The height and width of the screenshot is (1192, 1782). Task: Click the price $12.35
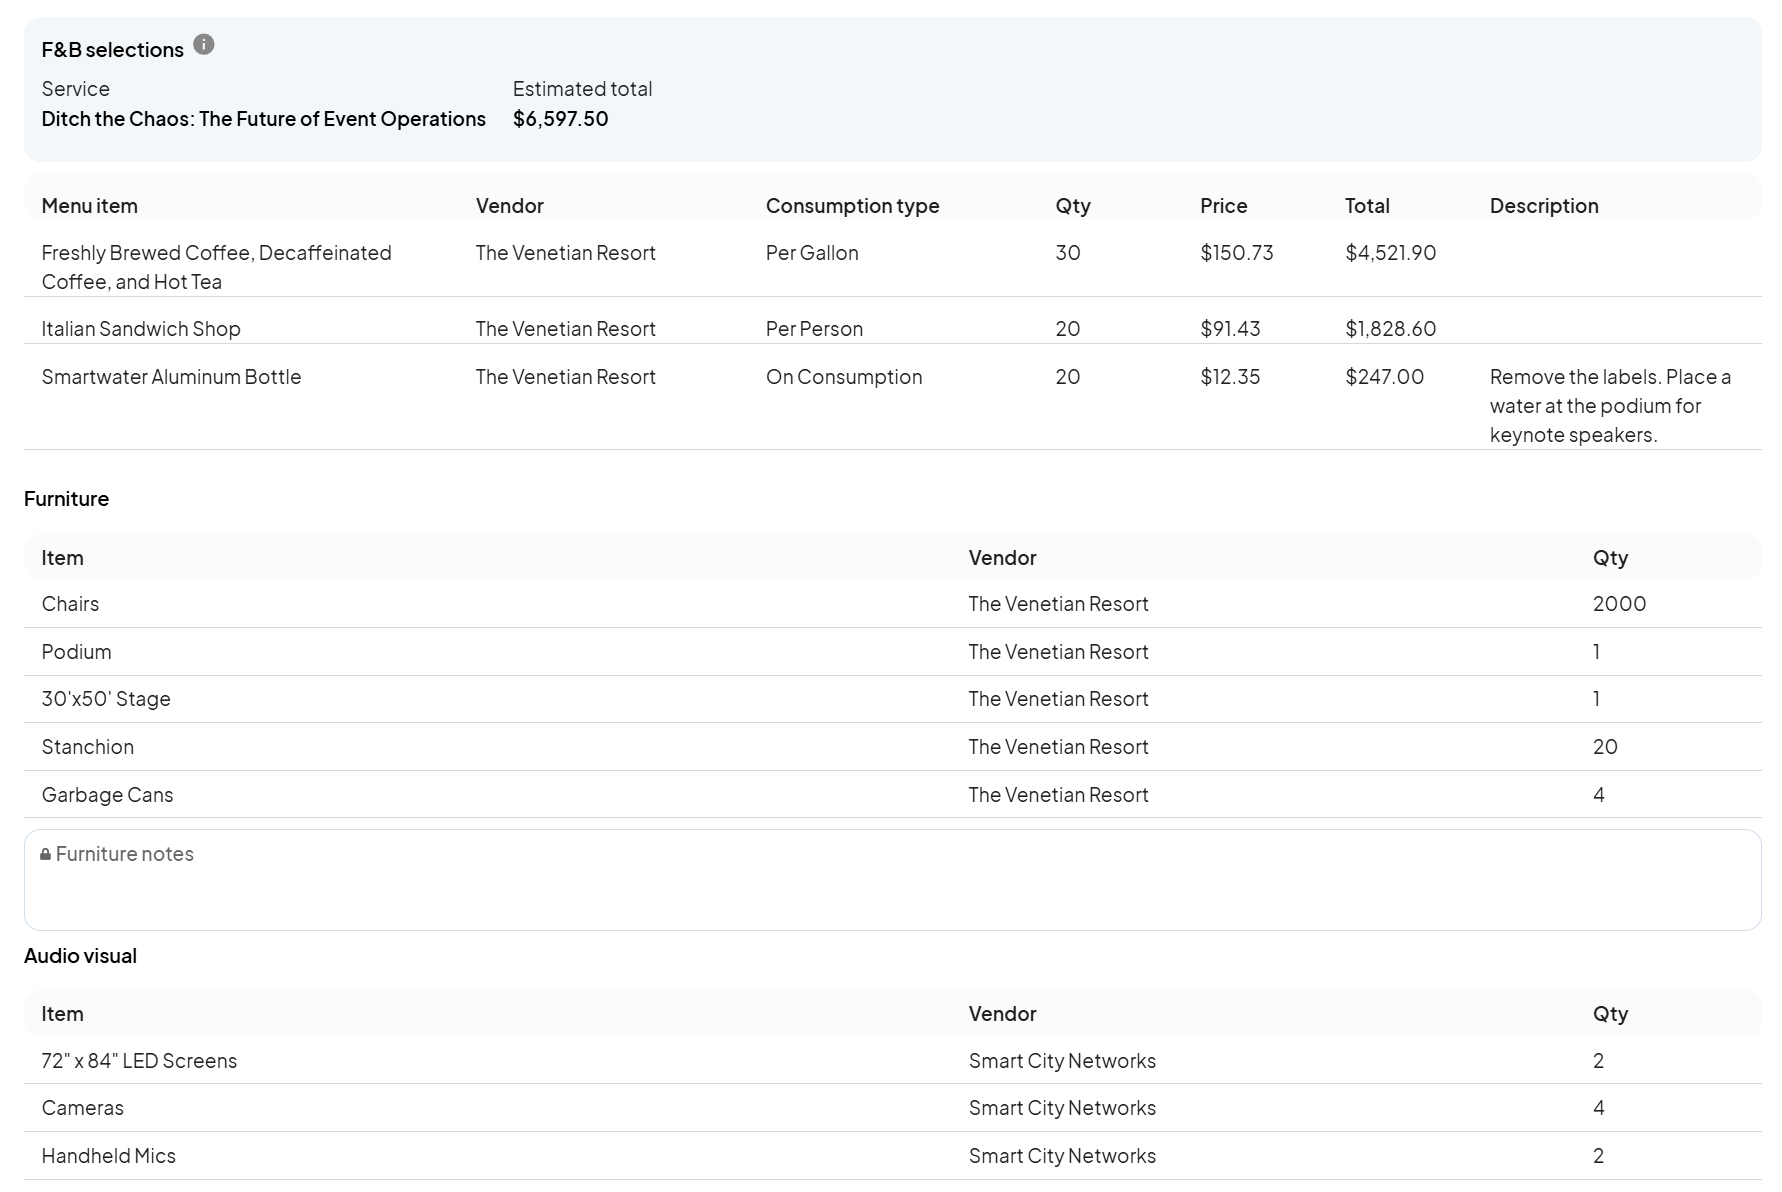point(1230,377)
